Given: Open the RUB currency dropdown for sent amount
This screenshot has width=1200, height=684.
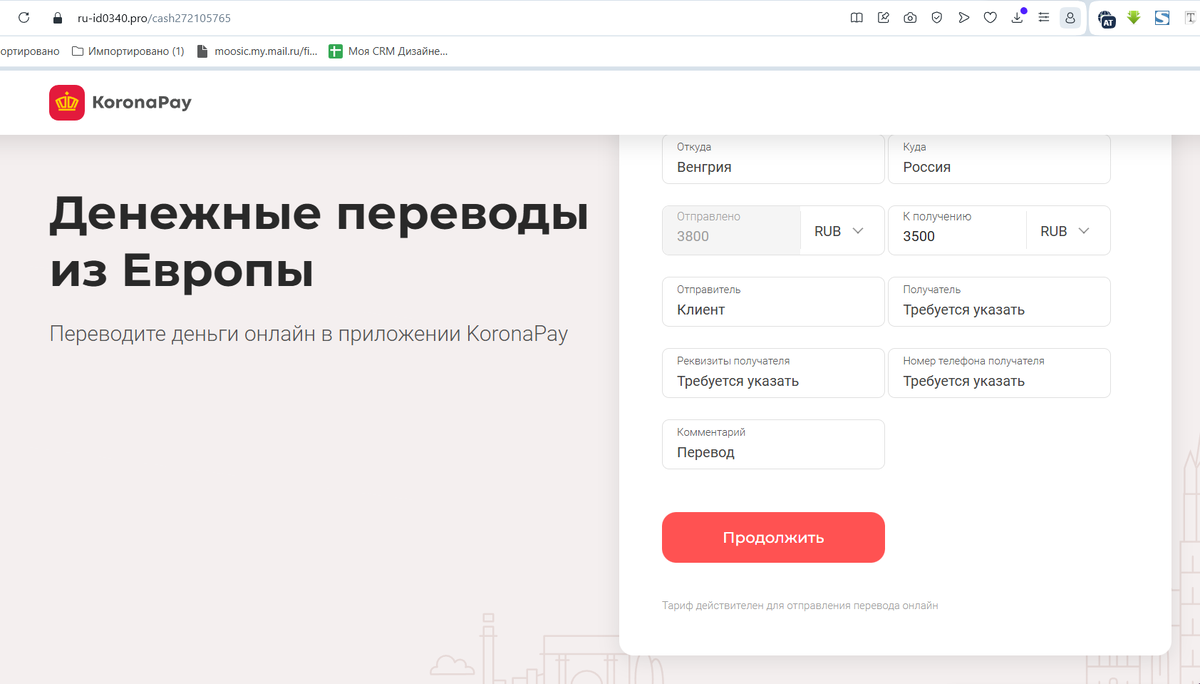Looking at the screenshot, I should pos(842,230).
